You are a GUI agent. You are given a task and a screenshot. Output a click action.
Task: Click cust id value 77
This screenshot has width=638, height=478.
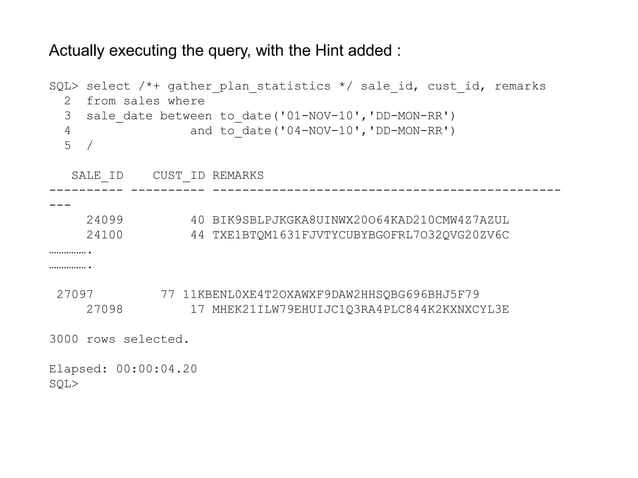pos(168,294)
